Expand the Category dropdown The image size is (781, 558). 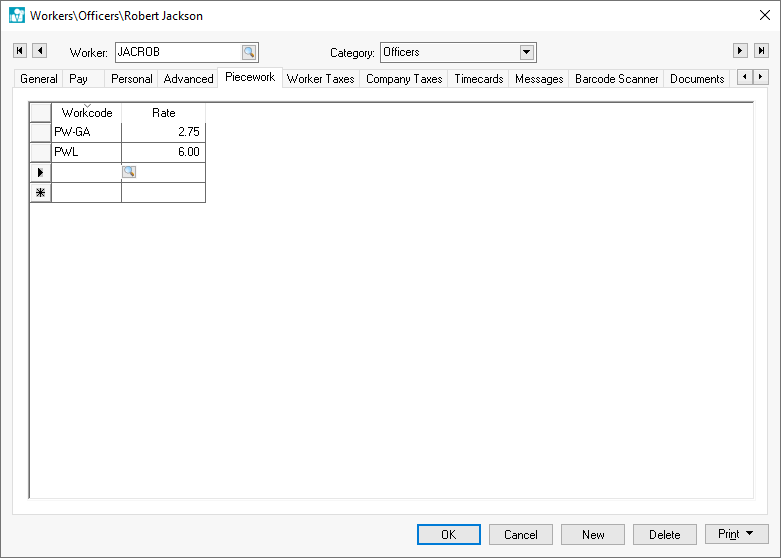click(x=527, y=53)
